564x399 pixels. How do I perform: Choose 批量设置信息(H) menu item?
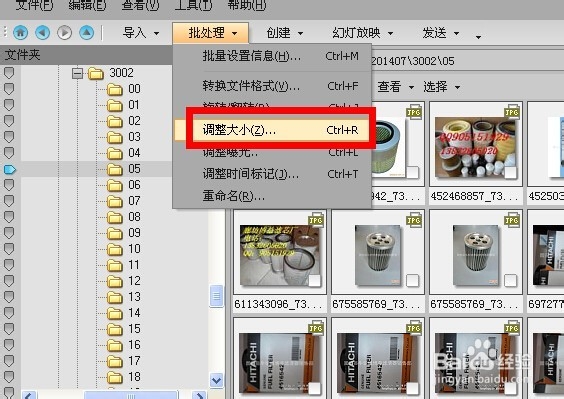(x=272, y=56)
